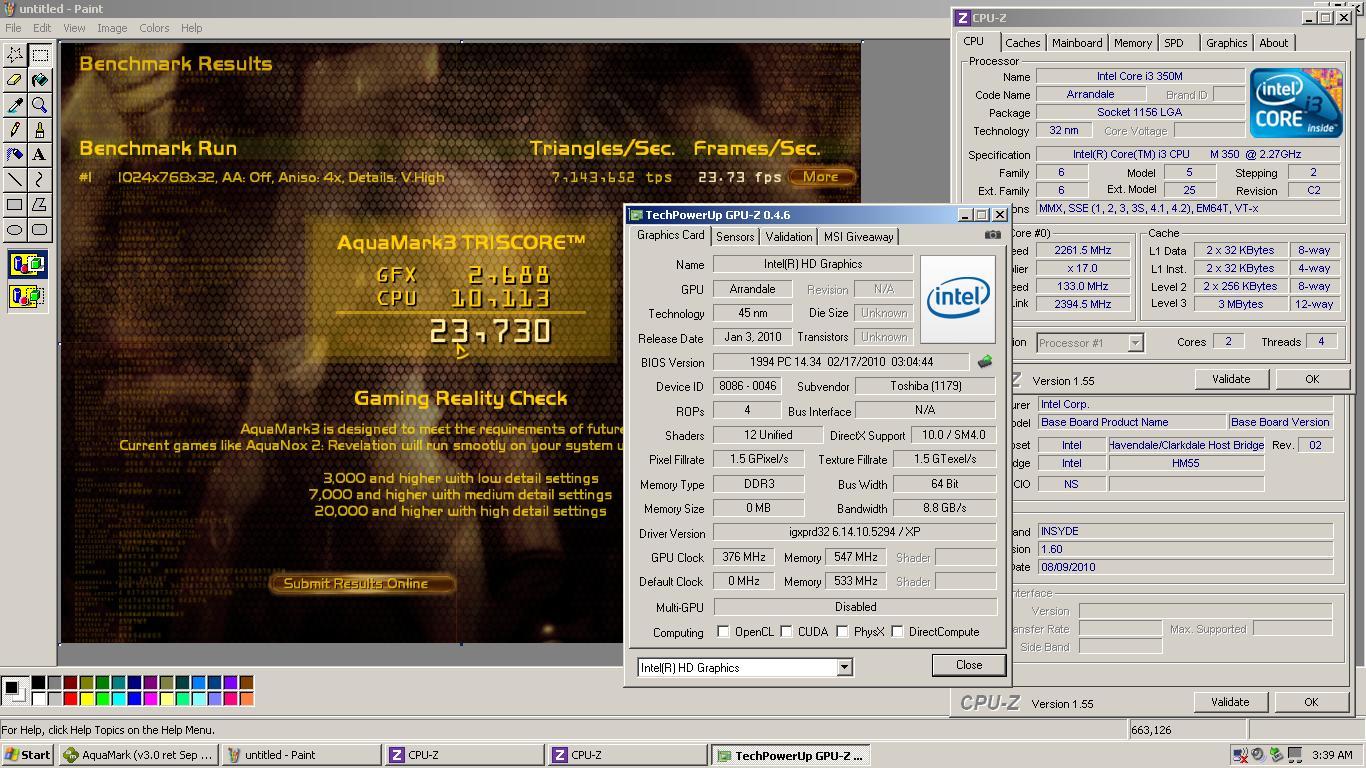Image resolution: width=1366 pixels, height=768 pixels.
Task: Click the BIOS save chip icon in GPU-Z
Action: pos(985,362)
